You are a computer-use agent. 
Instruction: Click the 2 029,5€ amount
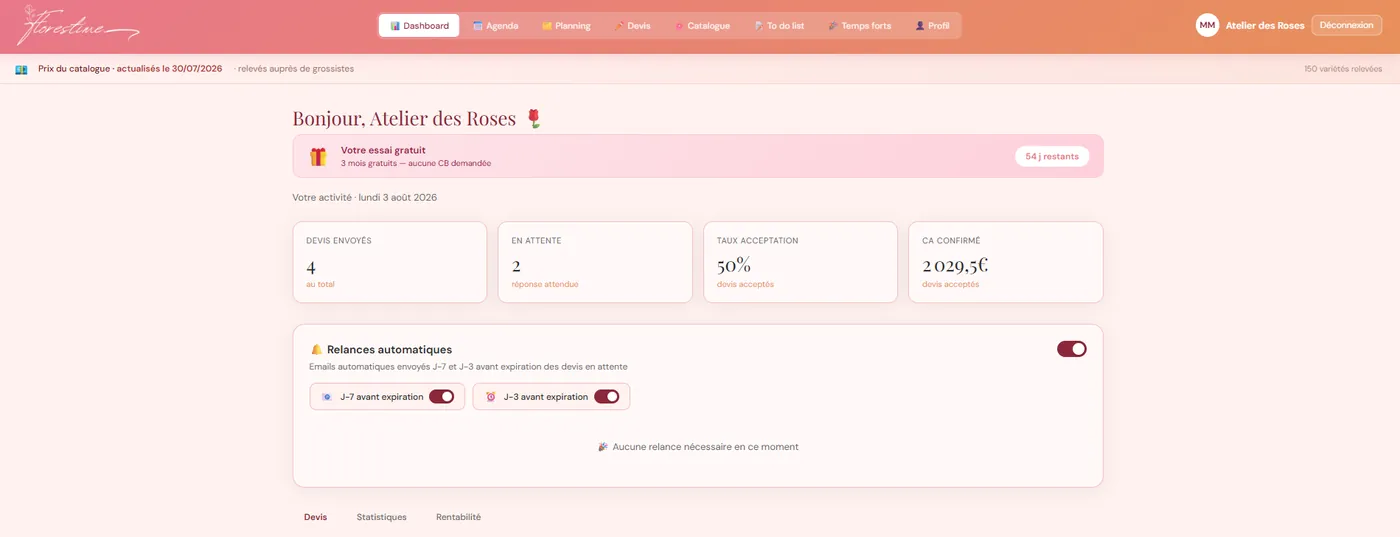(x=955, y=265)
